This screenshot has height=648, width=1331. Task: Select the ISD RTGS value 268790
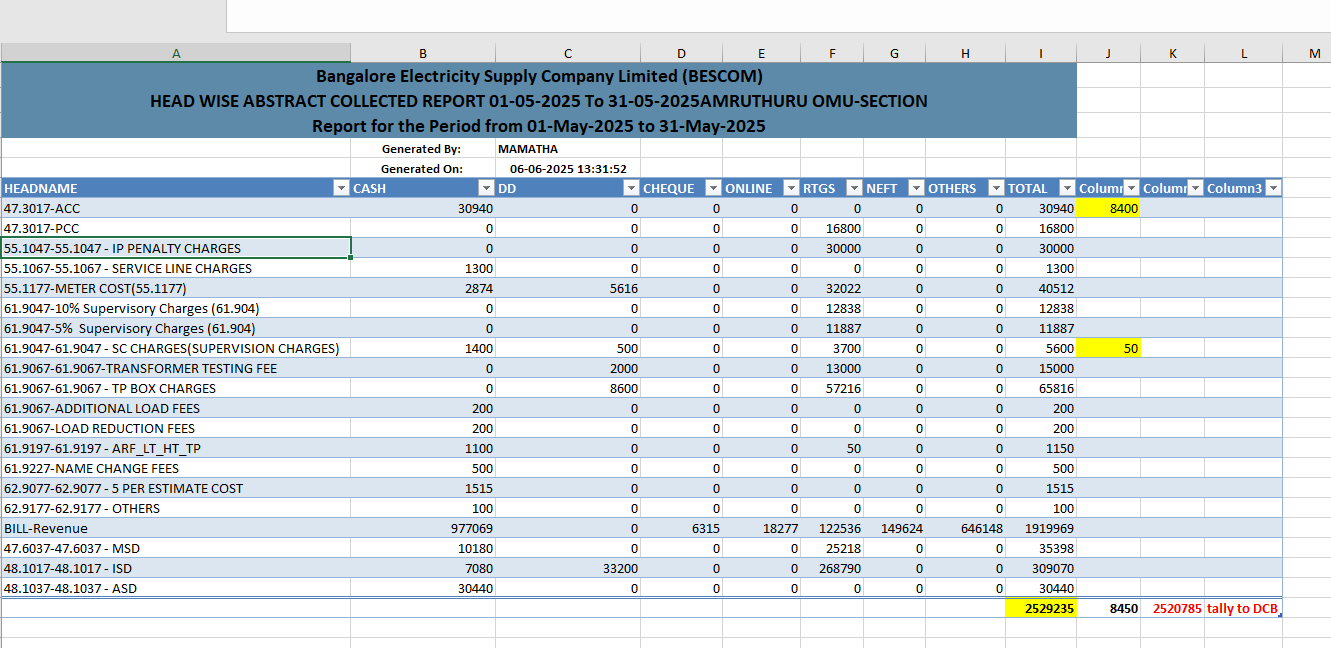click(832, 568)
